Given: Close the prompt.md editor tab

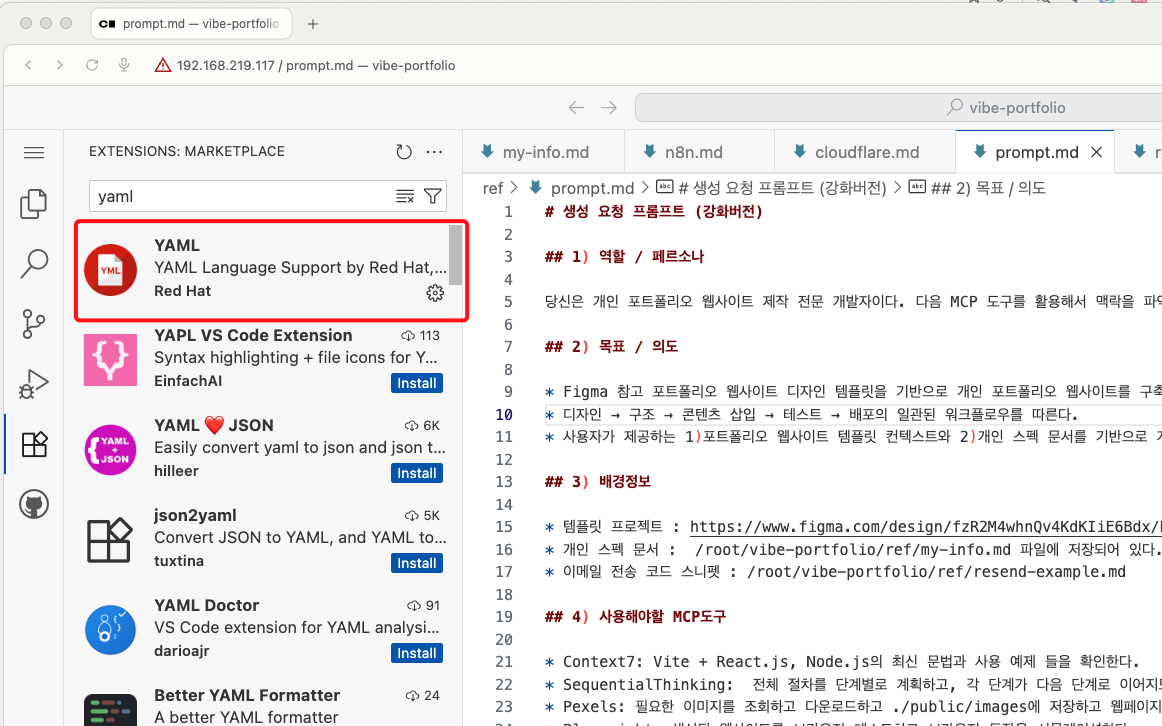Looking at the screenshot, I should coord(1097,152).
